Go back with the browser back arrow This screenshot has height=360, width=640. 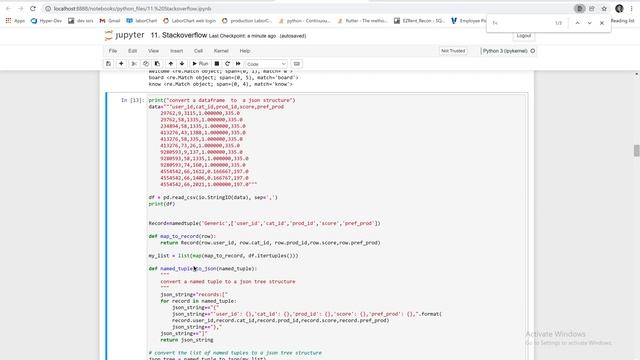click(8, 9)
